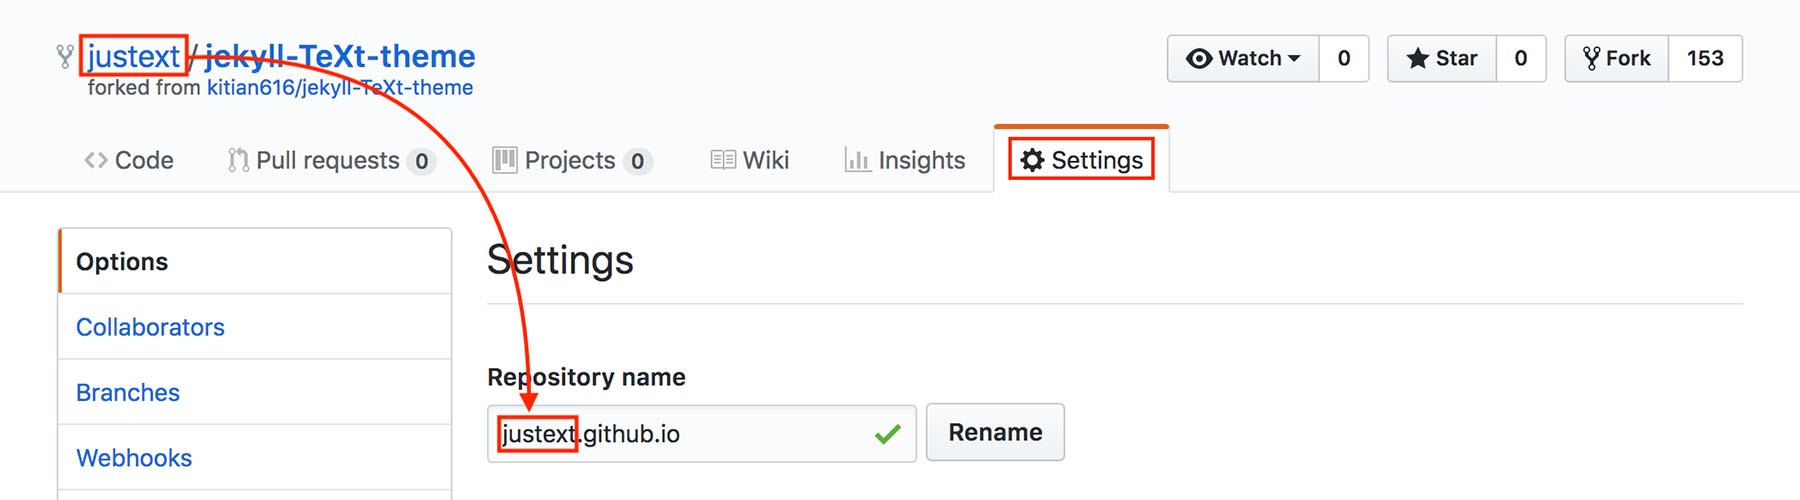Click the star icon on the Star button
This screenshot has width=1800, height=500.
coord(1417,59)
